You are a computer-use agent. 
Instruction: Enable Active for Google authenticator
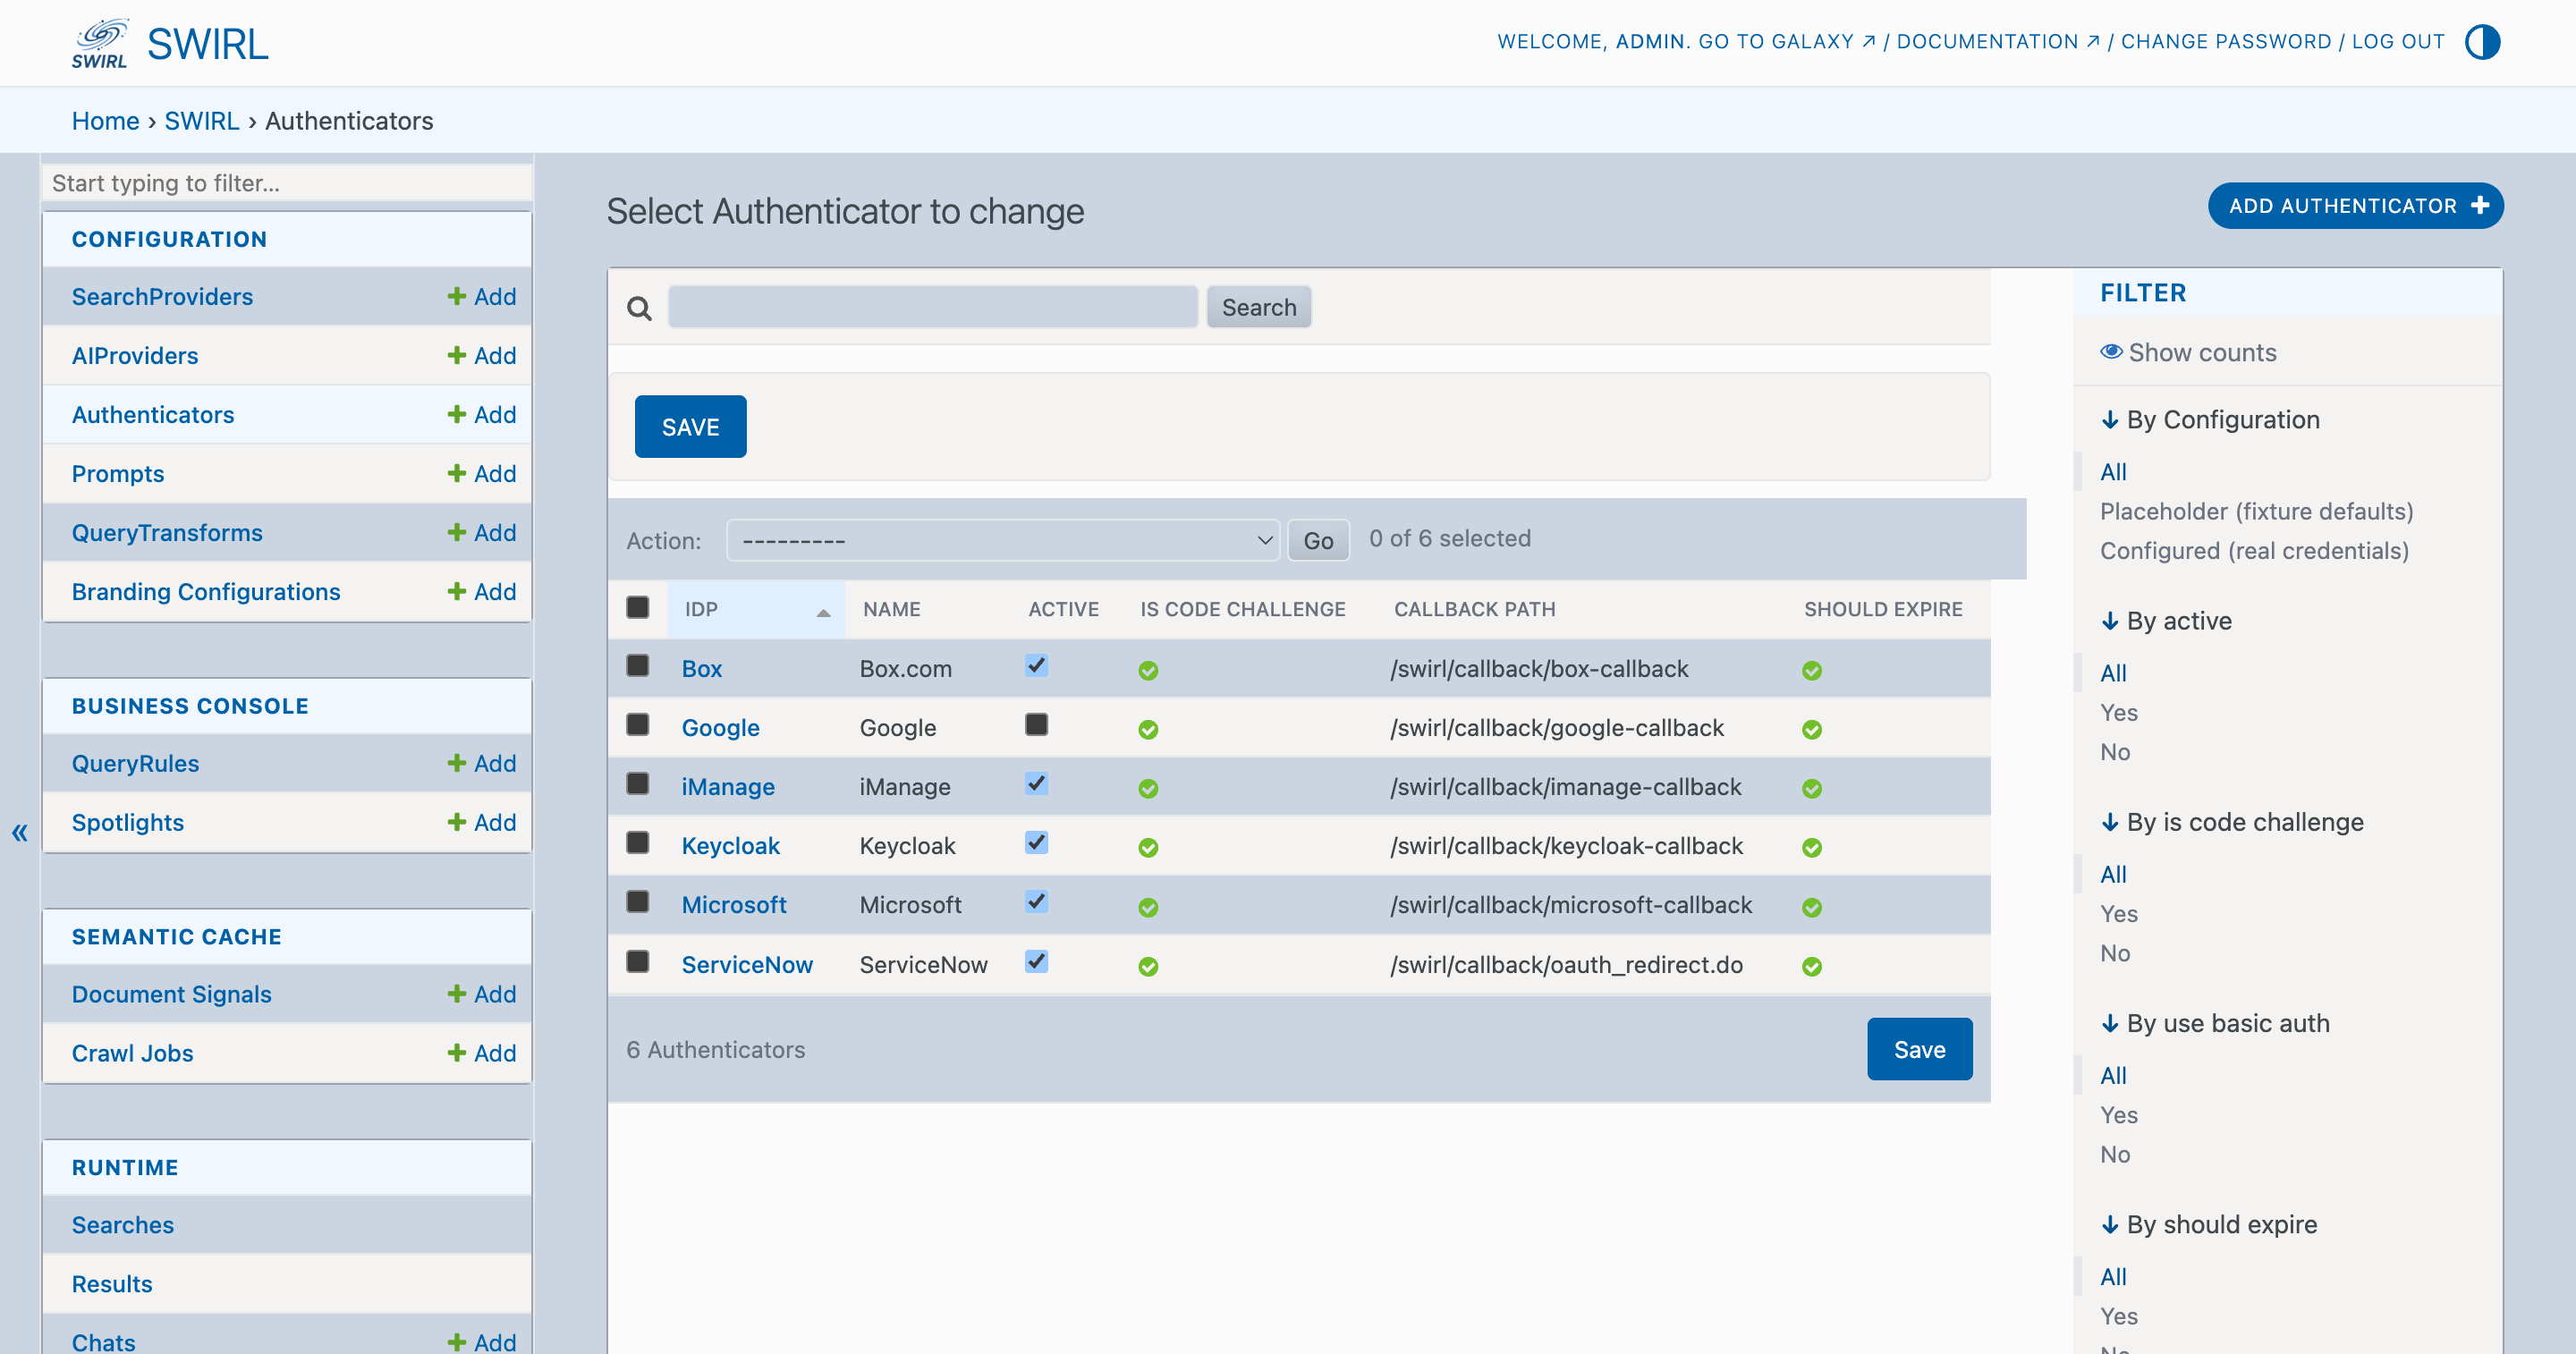(1036, 724)
